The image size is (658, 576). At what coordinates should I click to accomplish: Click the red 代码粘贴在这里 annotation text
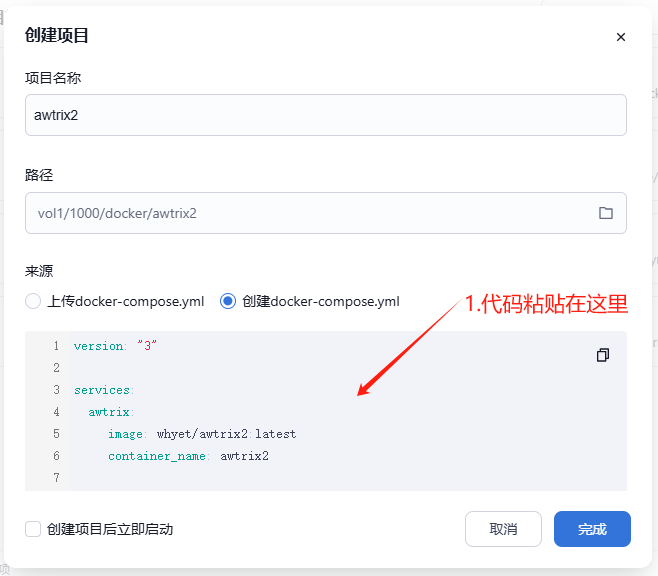[x=546, y=304]
